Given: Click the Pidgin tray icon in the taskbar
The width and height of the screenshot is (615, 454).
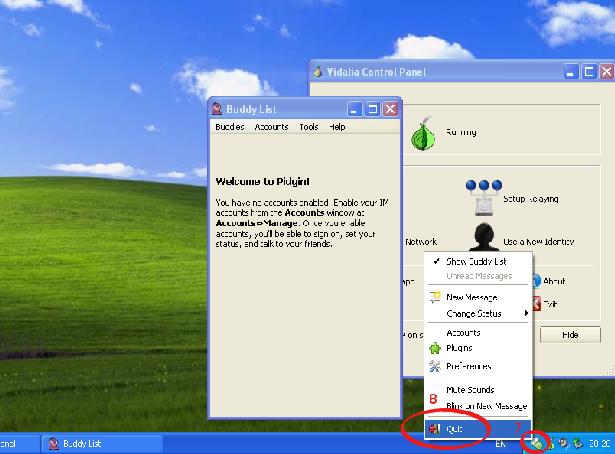Looking at the screenshot, I should point(537,441).
